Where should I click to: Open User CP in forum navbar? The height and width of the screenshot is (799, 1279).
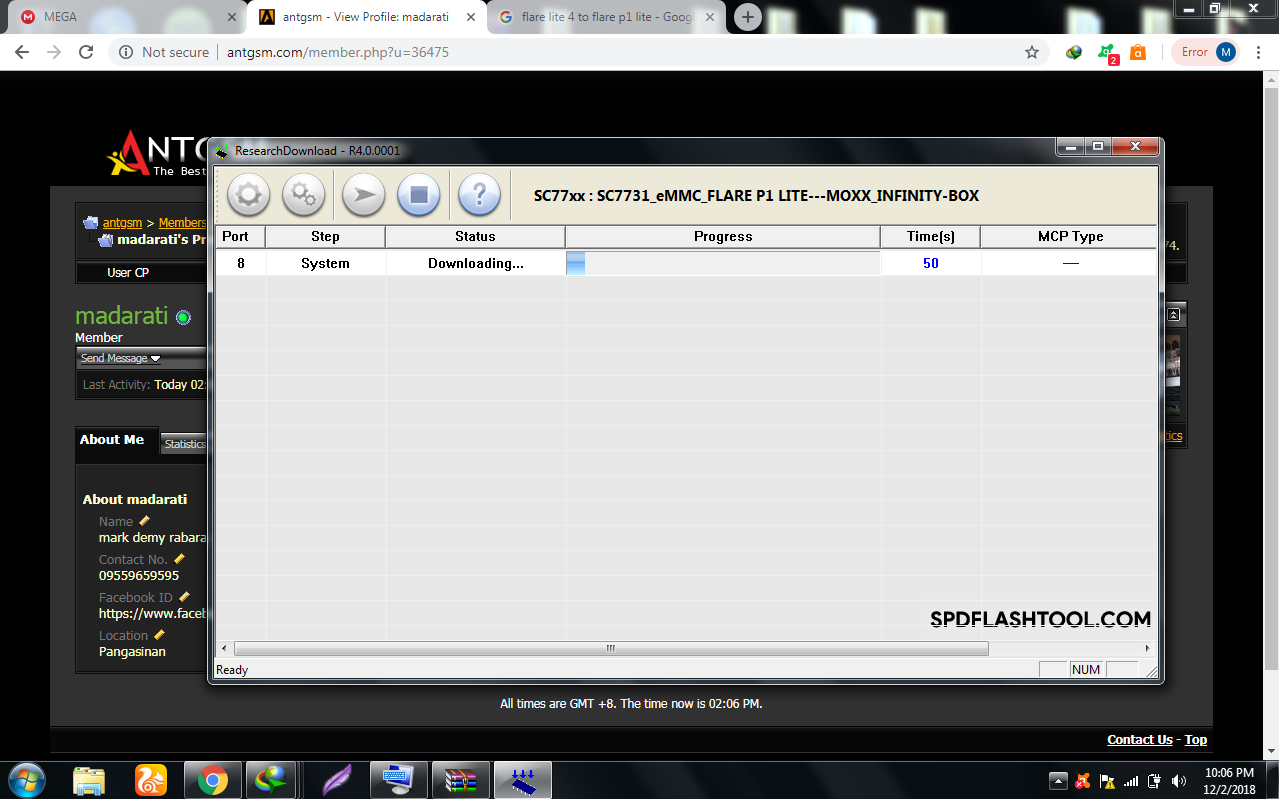128,272
